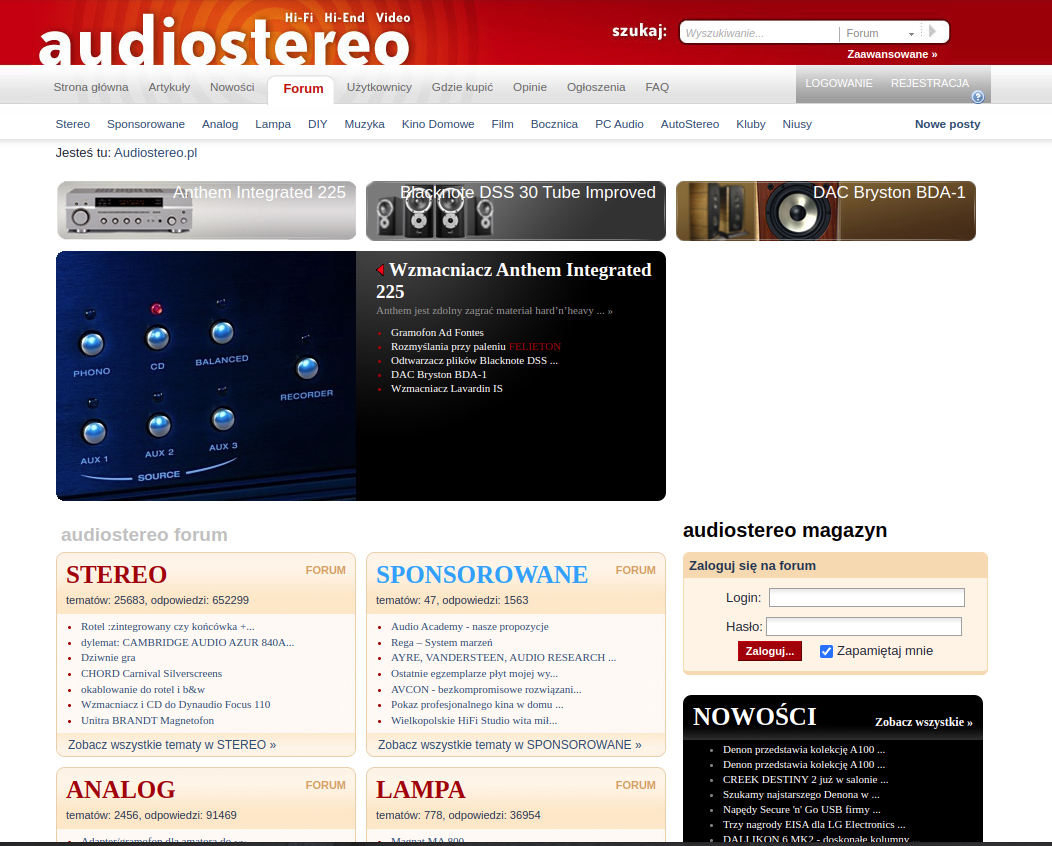This screenshot has height=846, width=1052.
Task: Click the REJESTRACJA button
Action: [x=930, y=83]
